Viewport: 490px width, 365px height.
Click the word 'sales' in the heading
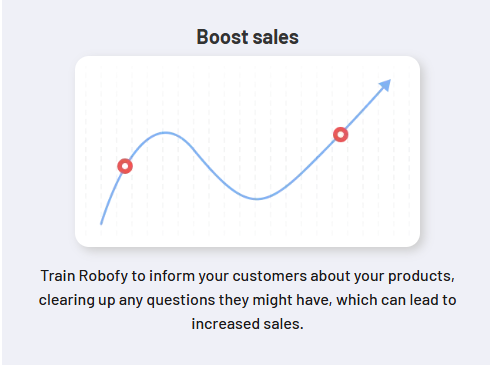pos(276,37)
